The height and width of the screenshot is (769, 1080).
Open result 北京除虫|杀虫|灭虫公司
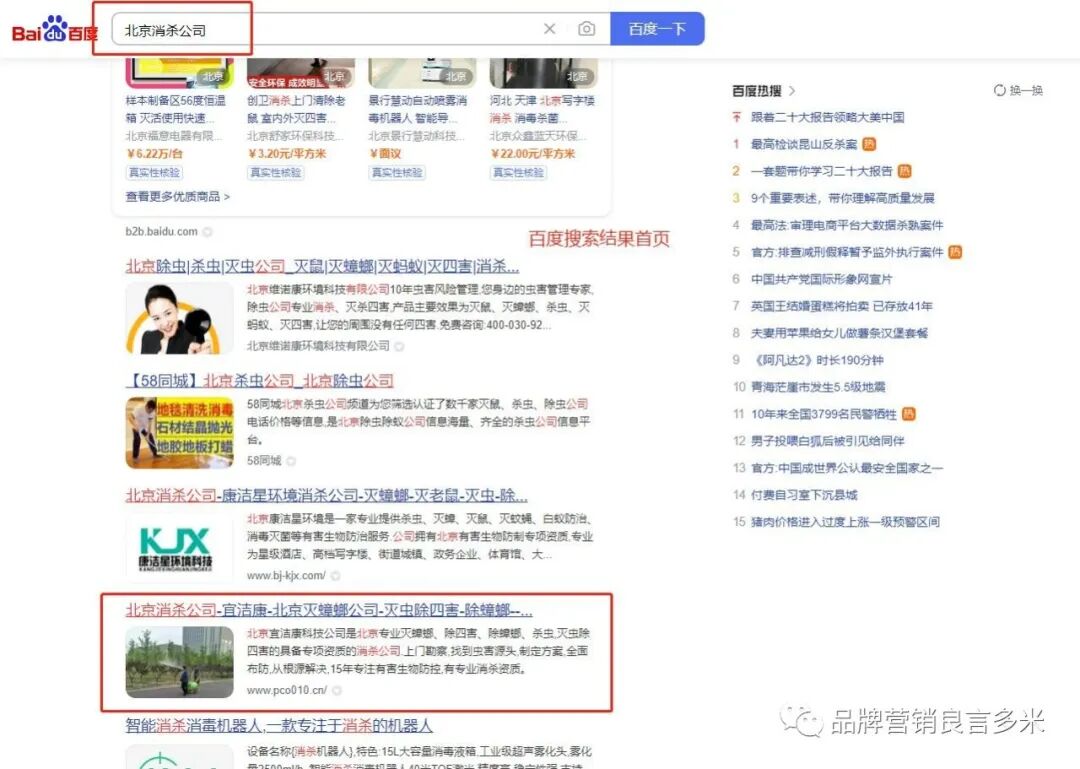[322, 266]
